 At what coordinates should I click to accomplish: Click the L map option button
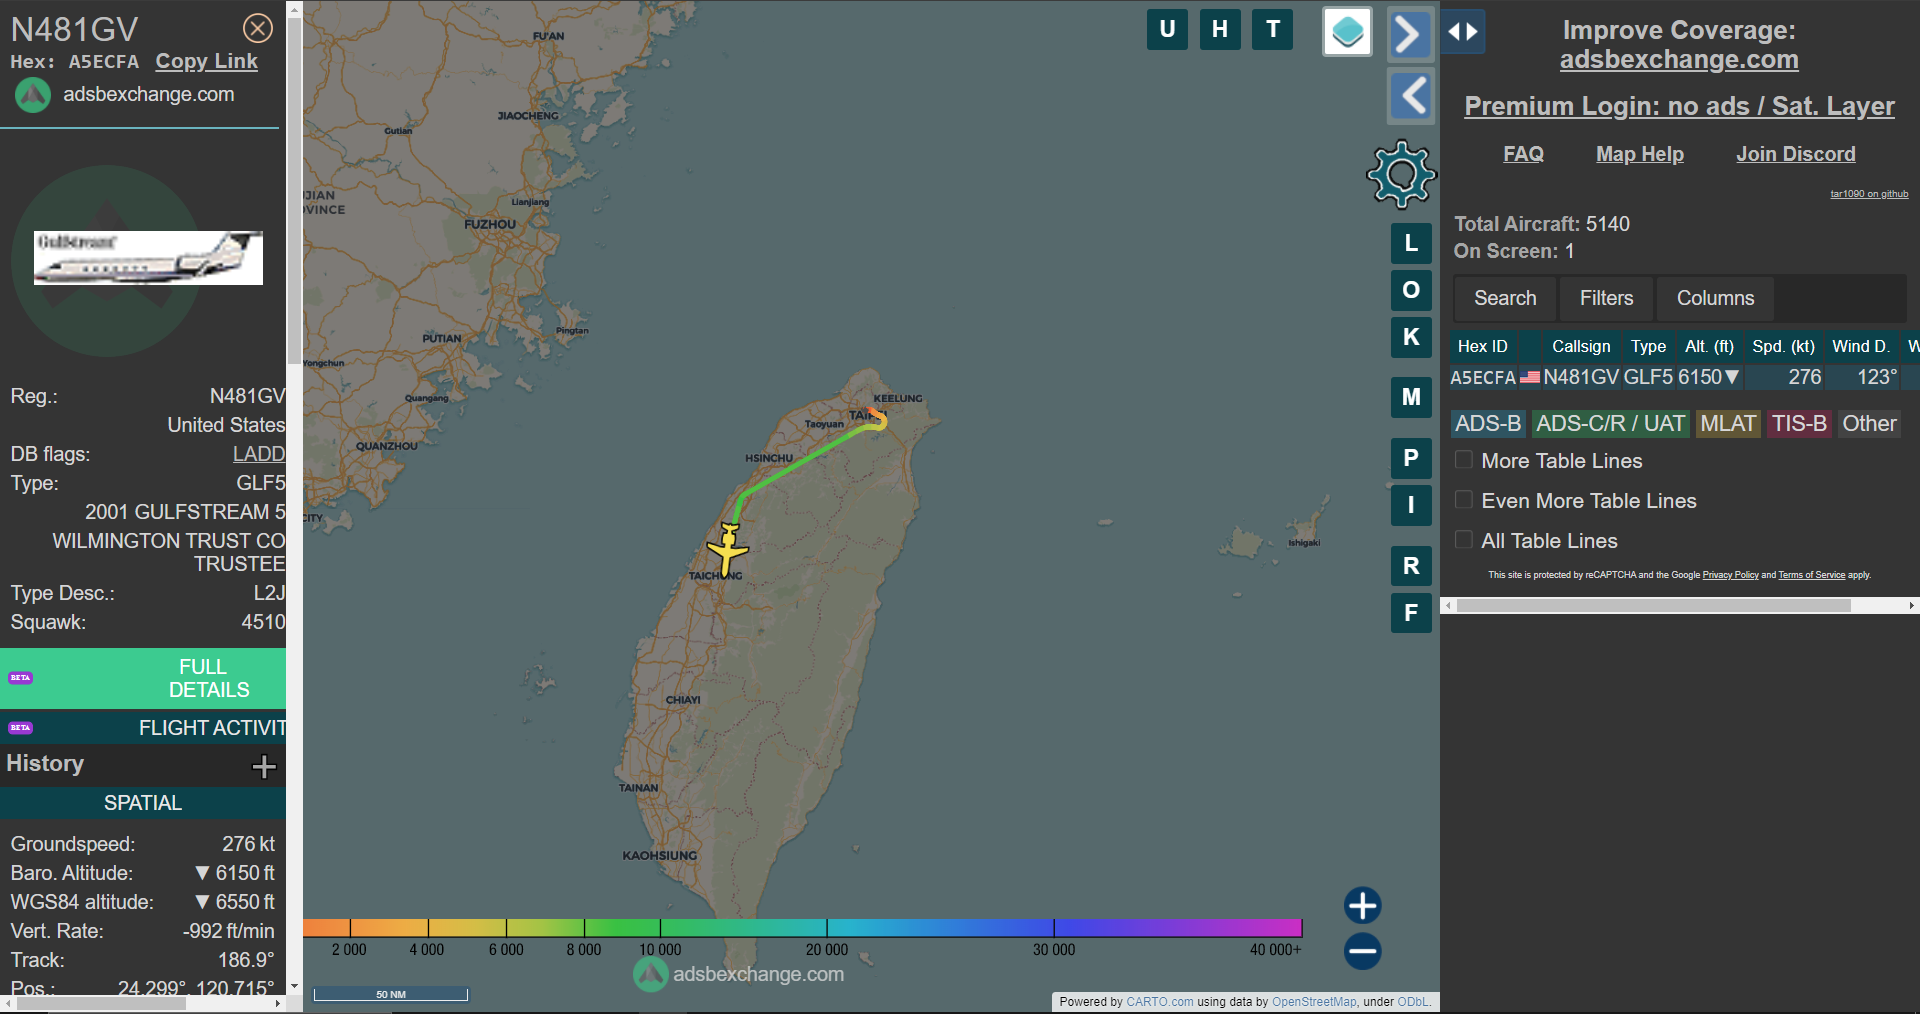click(x=1411, y=243)
